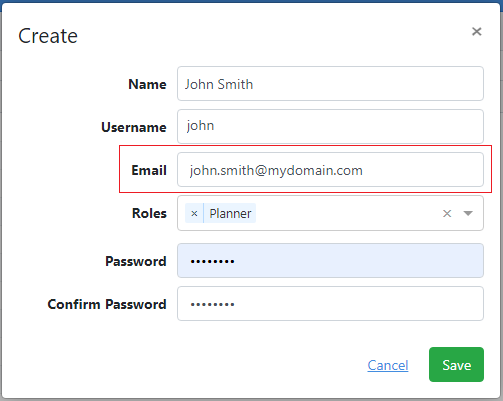Clear all selected roles
This screenshot has height=401, width=503.
(447, 213)
